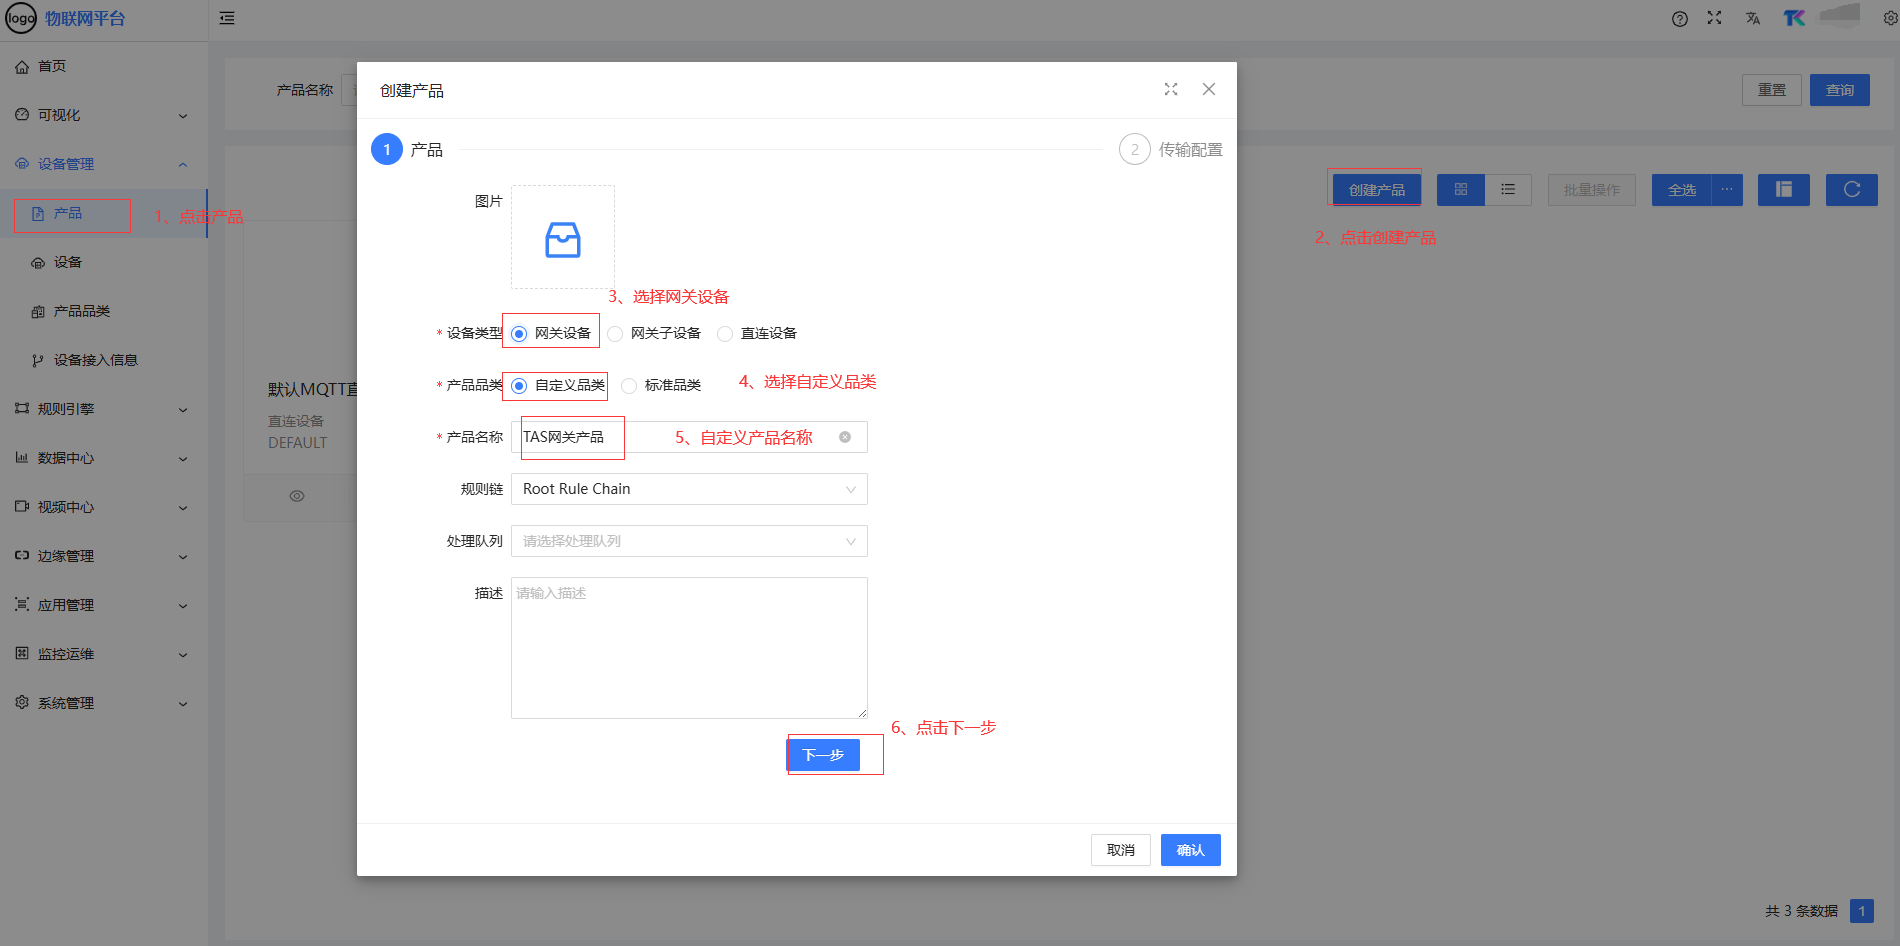Screen dimensions: 1900x946
Task: Go to 产品品类 in the sidebar
Action: coord(81,311)
